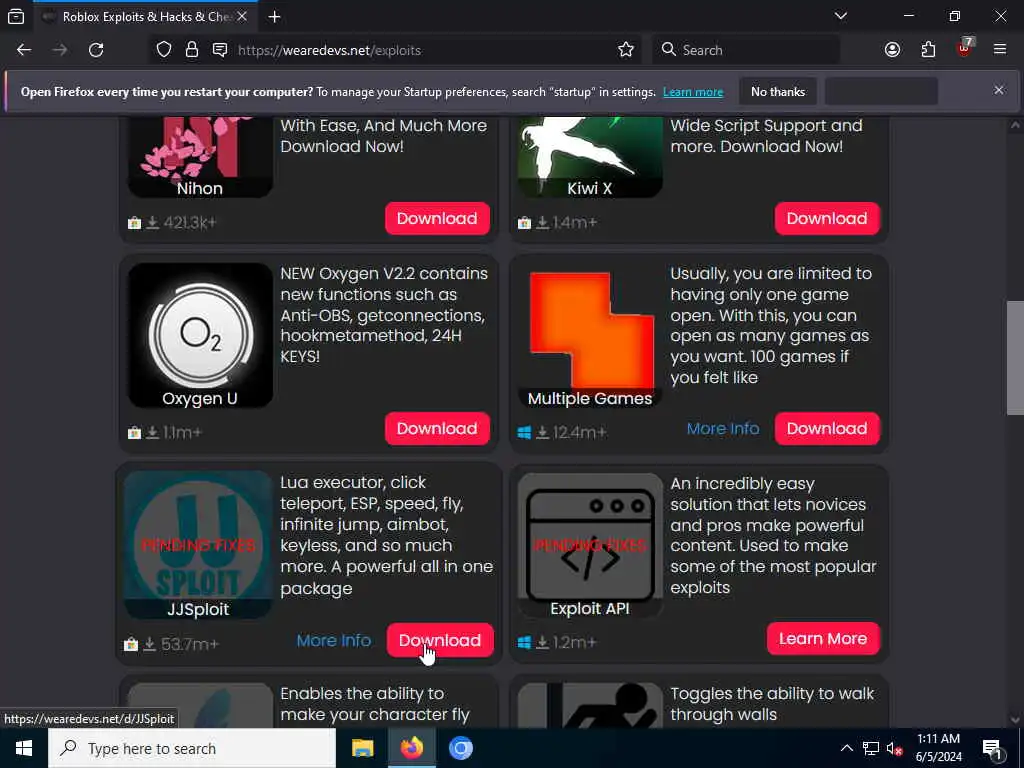The image size is (1024, 768).
Task: Reload the current page
Action: [96, 50]
